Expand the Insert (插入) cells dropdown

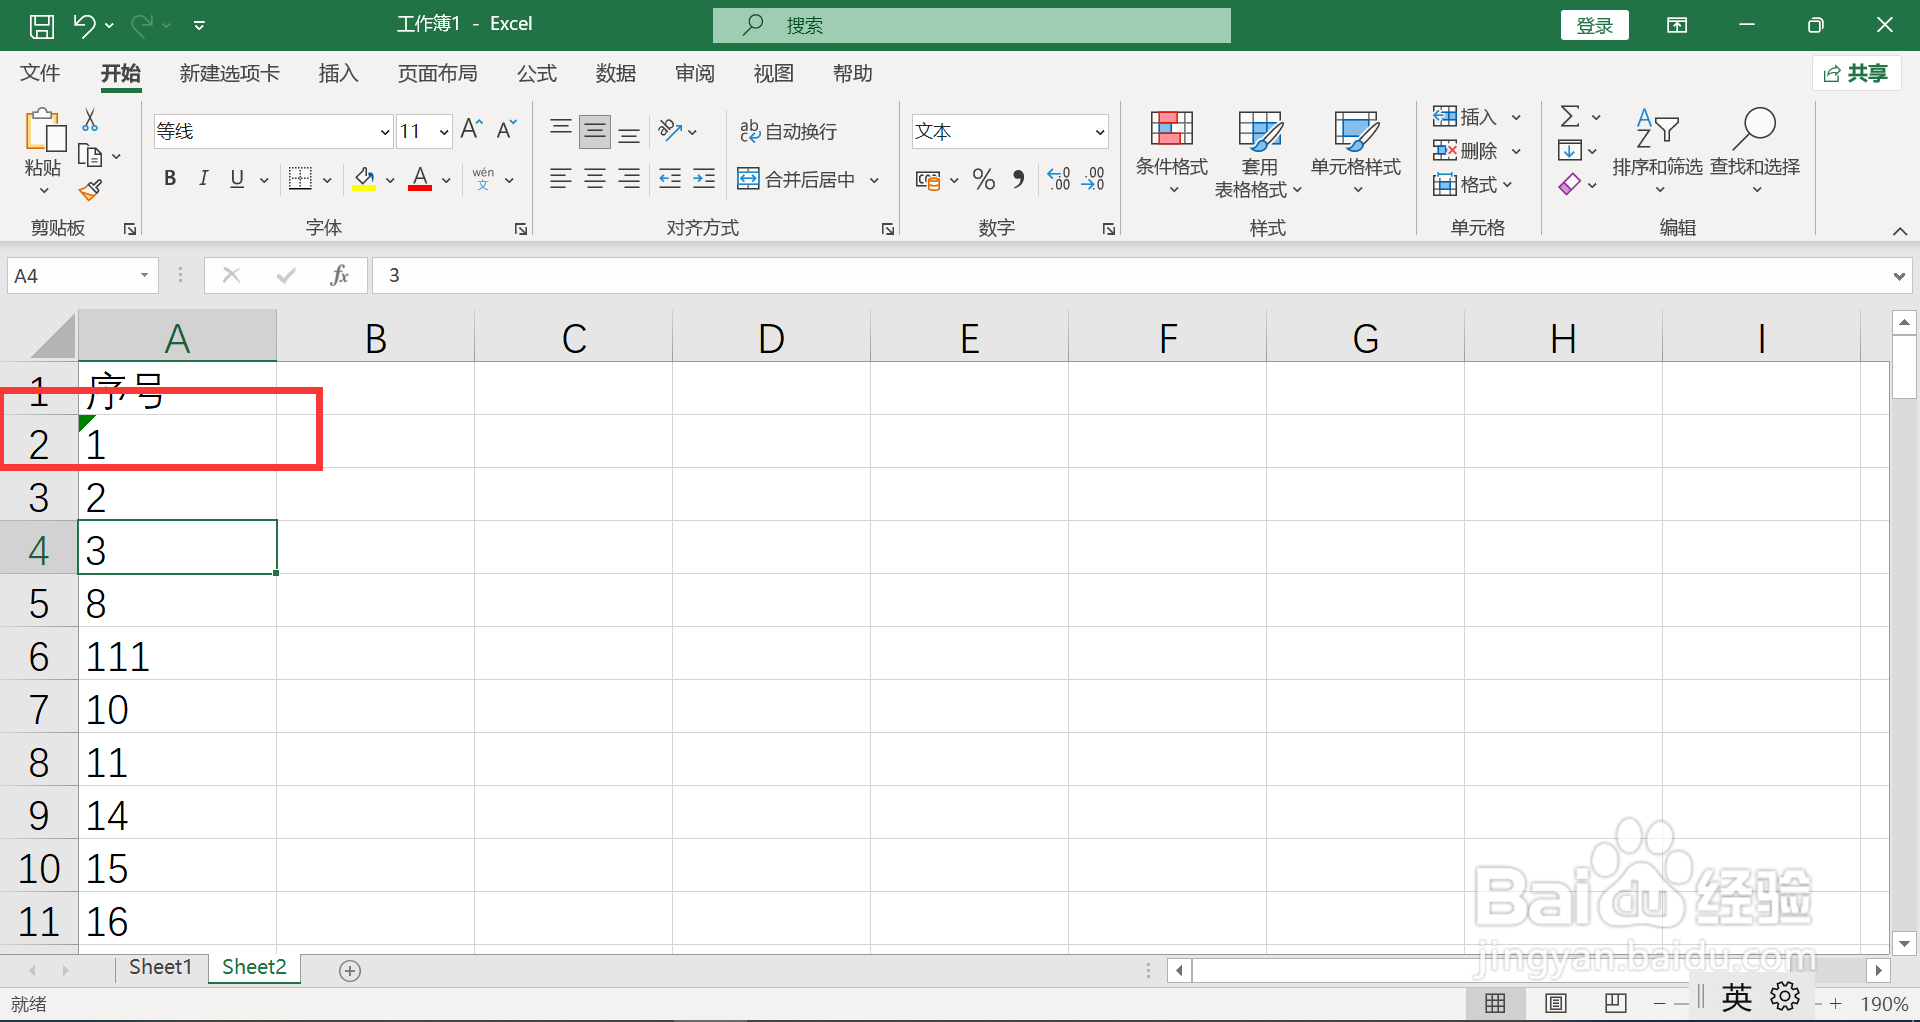point(1516,117)
